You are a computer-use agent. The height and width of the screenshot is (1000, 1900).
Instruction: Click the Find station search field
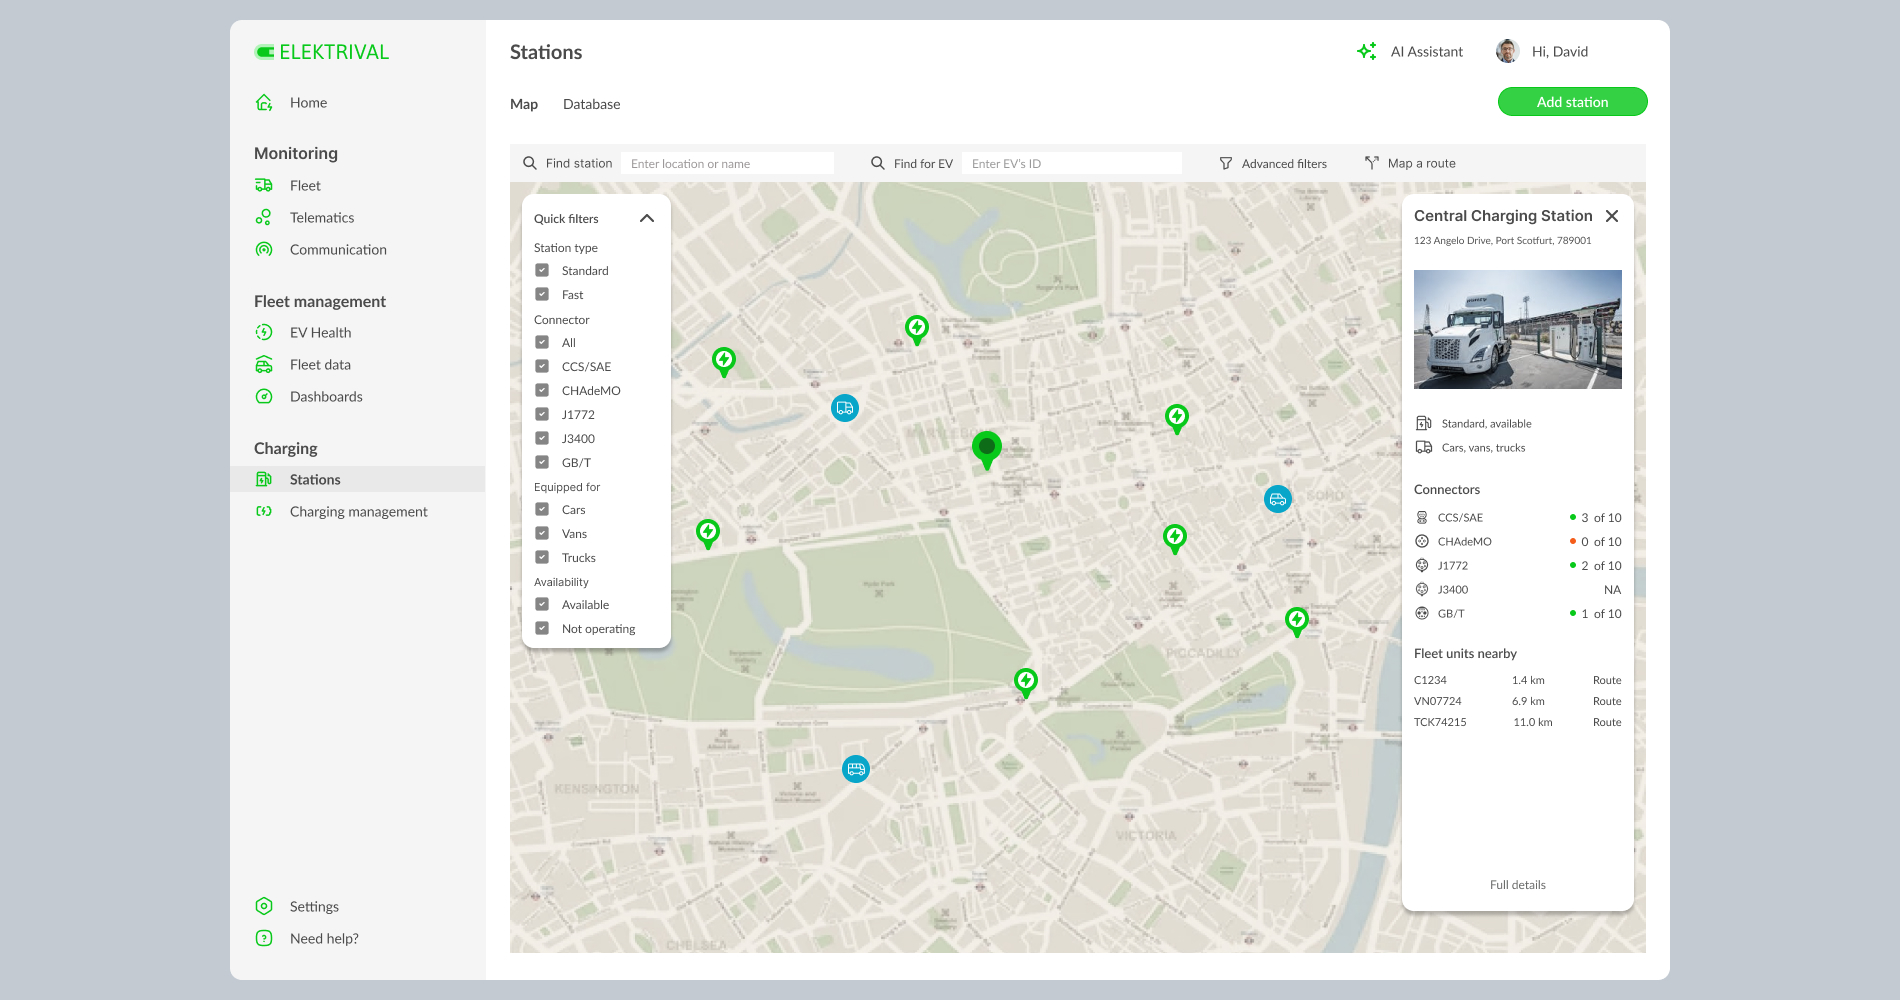727,163
